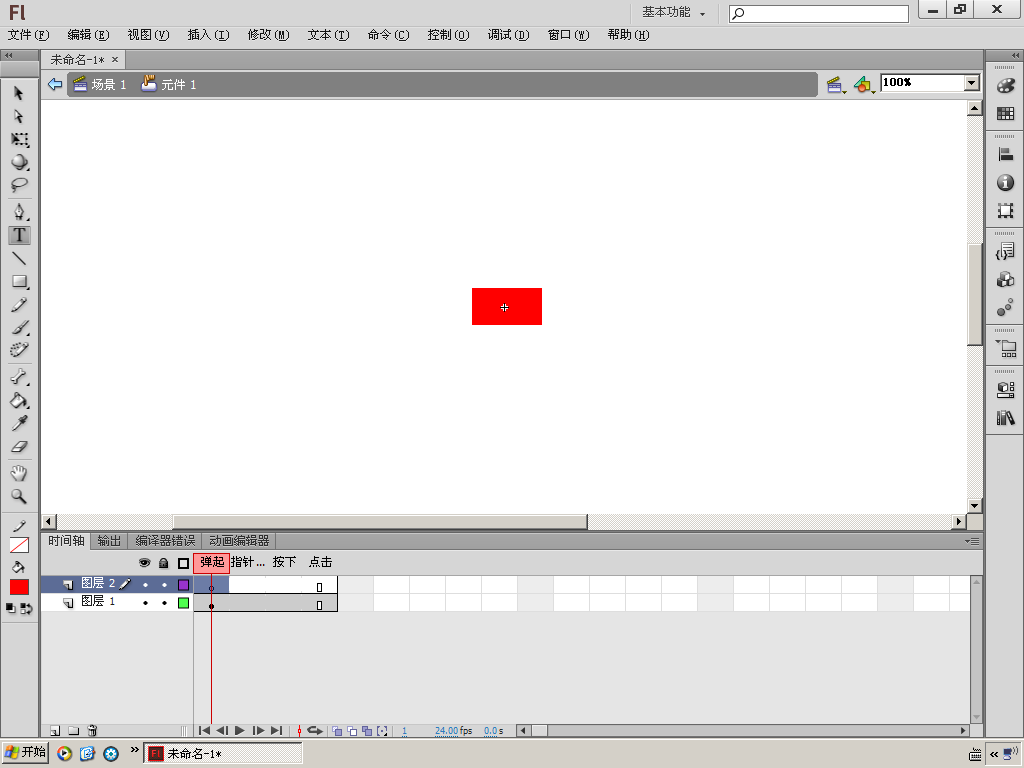1024x768 pixels.
Task: Toggle lock all layers header icon
Action: (x=164, y=562)
